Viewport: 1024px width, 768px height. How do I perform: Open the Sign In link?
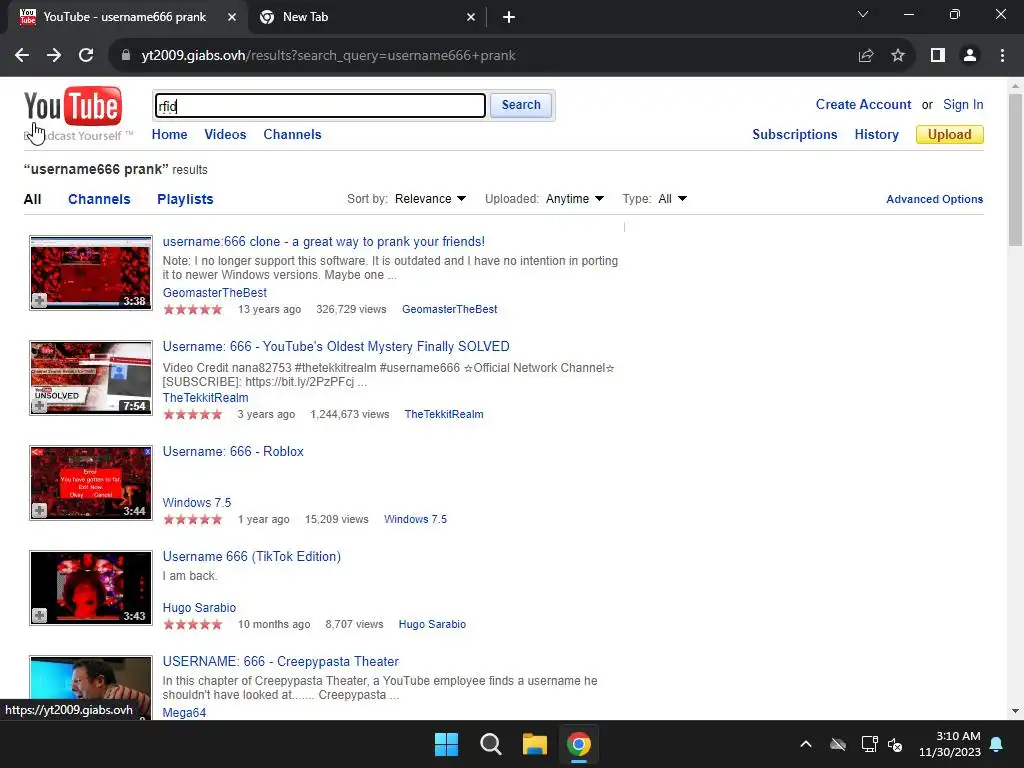[963, 104]
